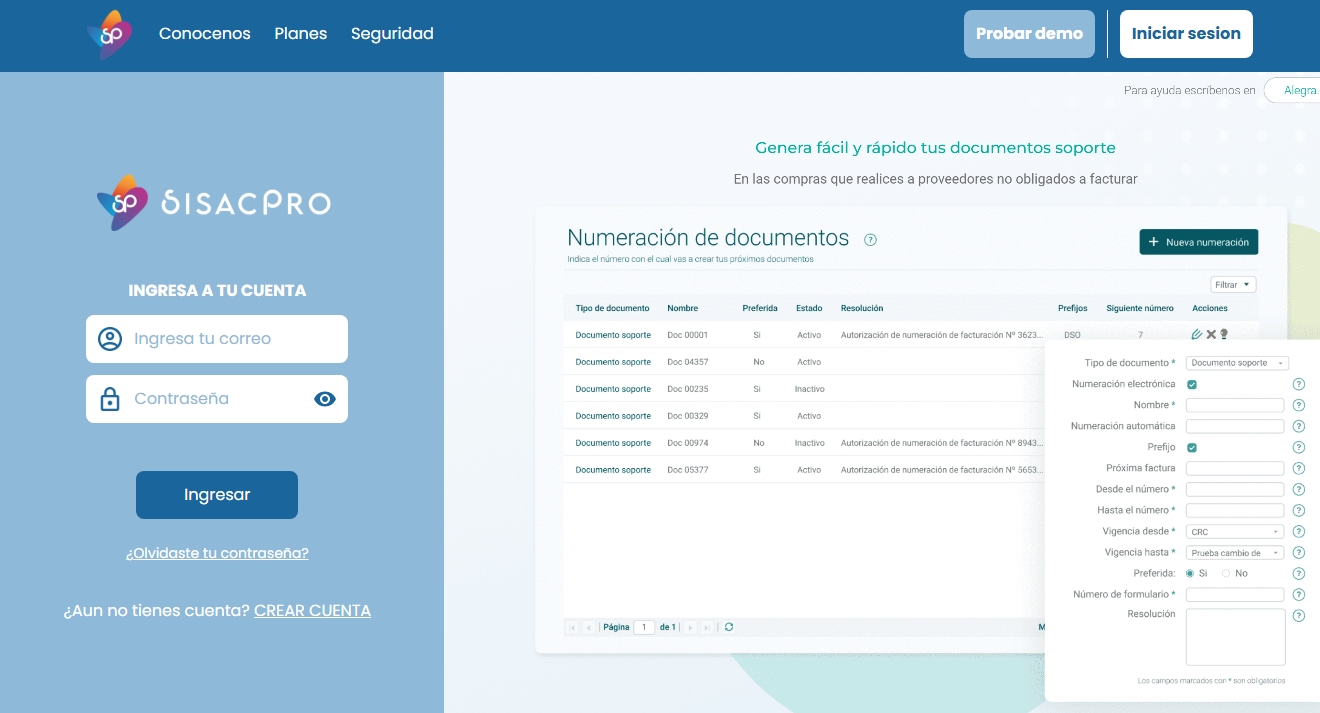Focus the Hasta el número input
The image size is (1320, 713).
point(1235,510)
